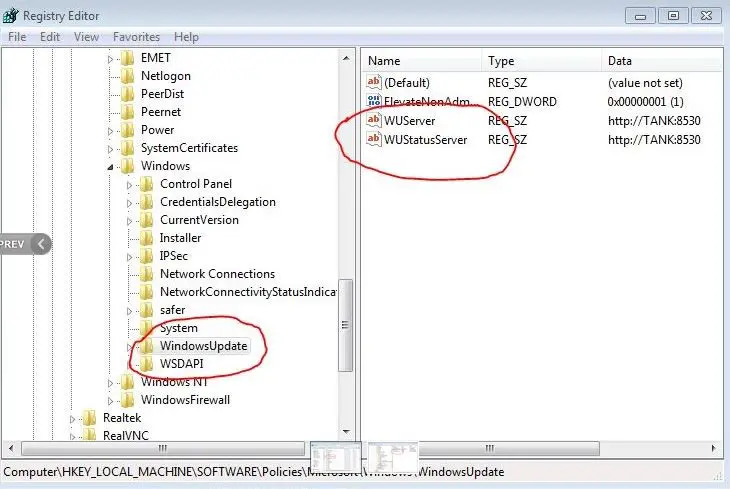Expand the SystemCertificates tree node
730x489 pixels.
(110, 149)
